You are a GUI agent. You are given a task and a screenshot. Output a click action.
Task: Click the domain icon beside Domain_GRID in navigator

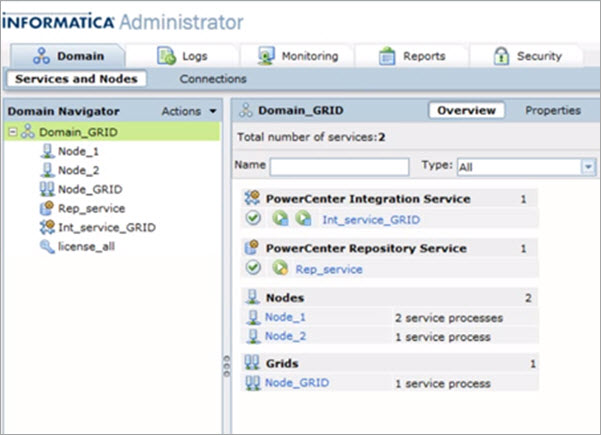(28, 132)
